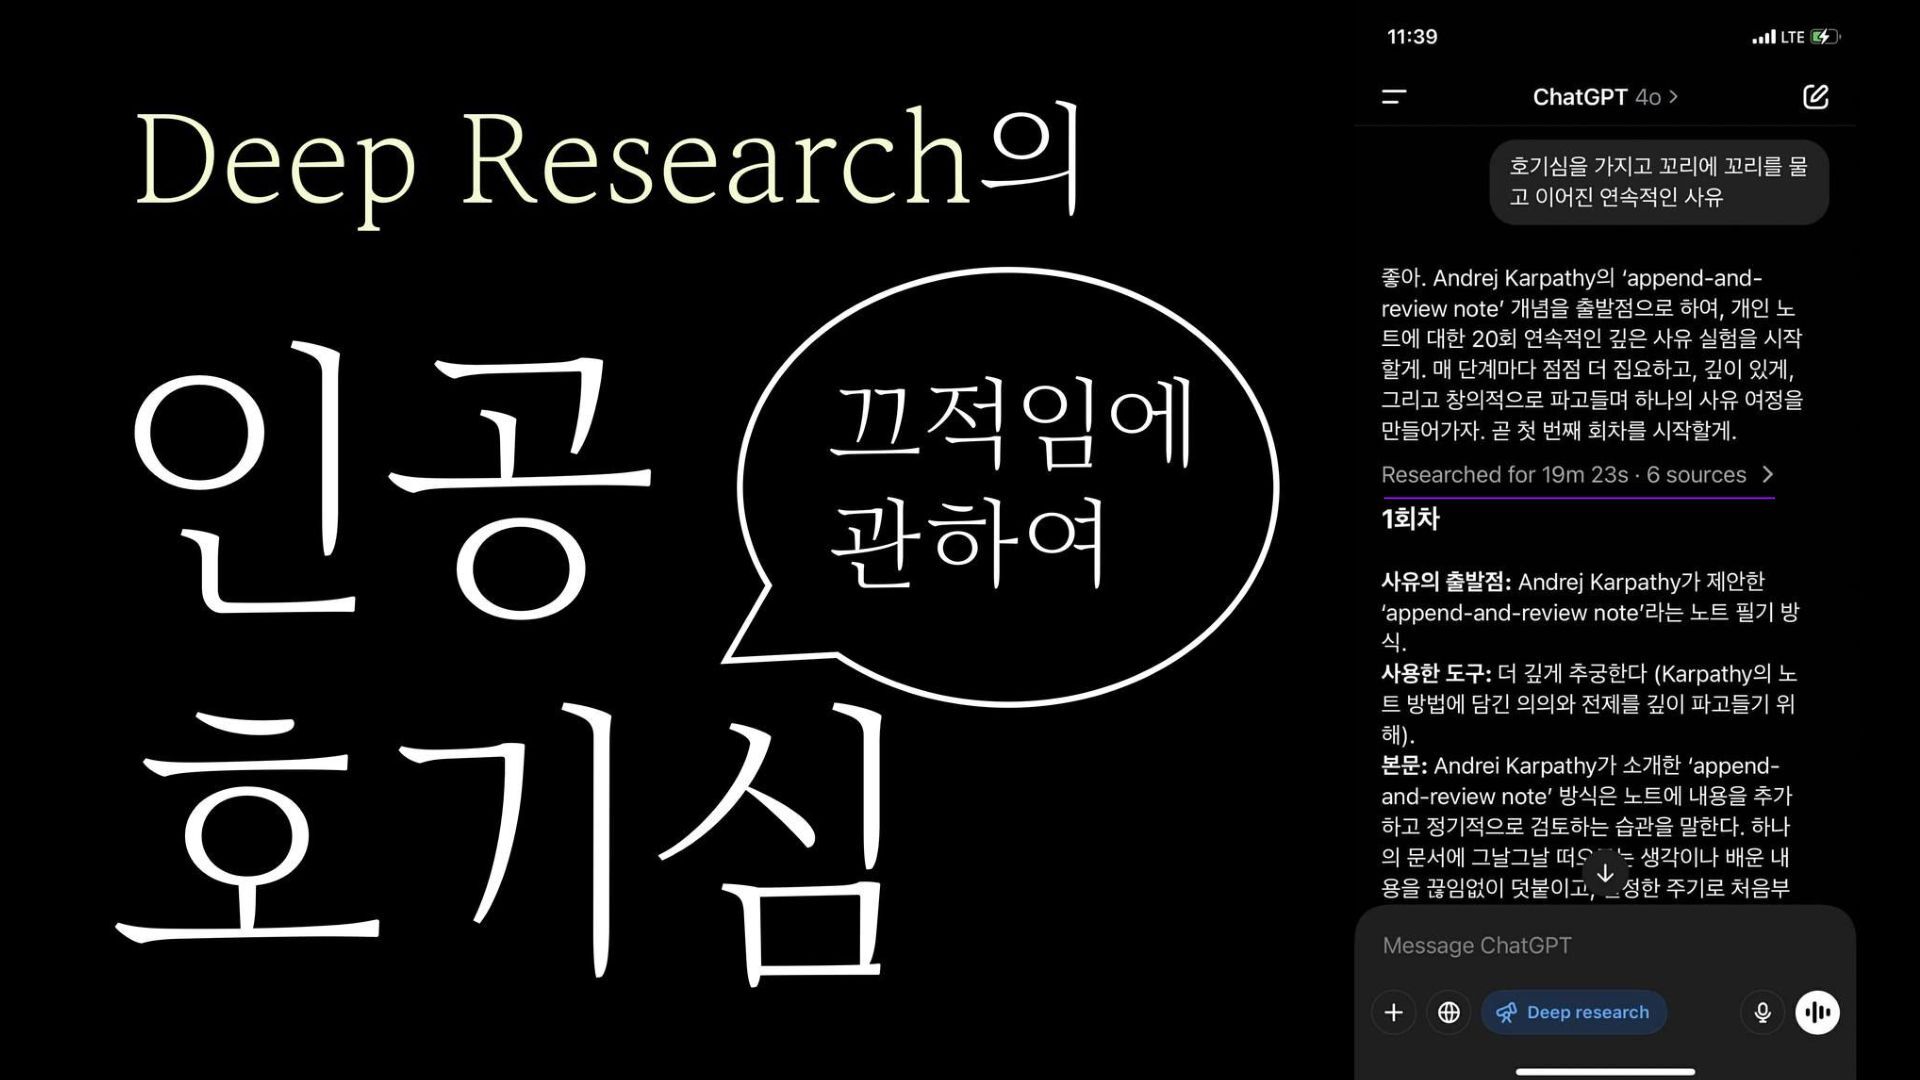Viewport: 1920px width, 1080px height.
Task: Tap the battery charging status icon
Action: click(1825, 37)
